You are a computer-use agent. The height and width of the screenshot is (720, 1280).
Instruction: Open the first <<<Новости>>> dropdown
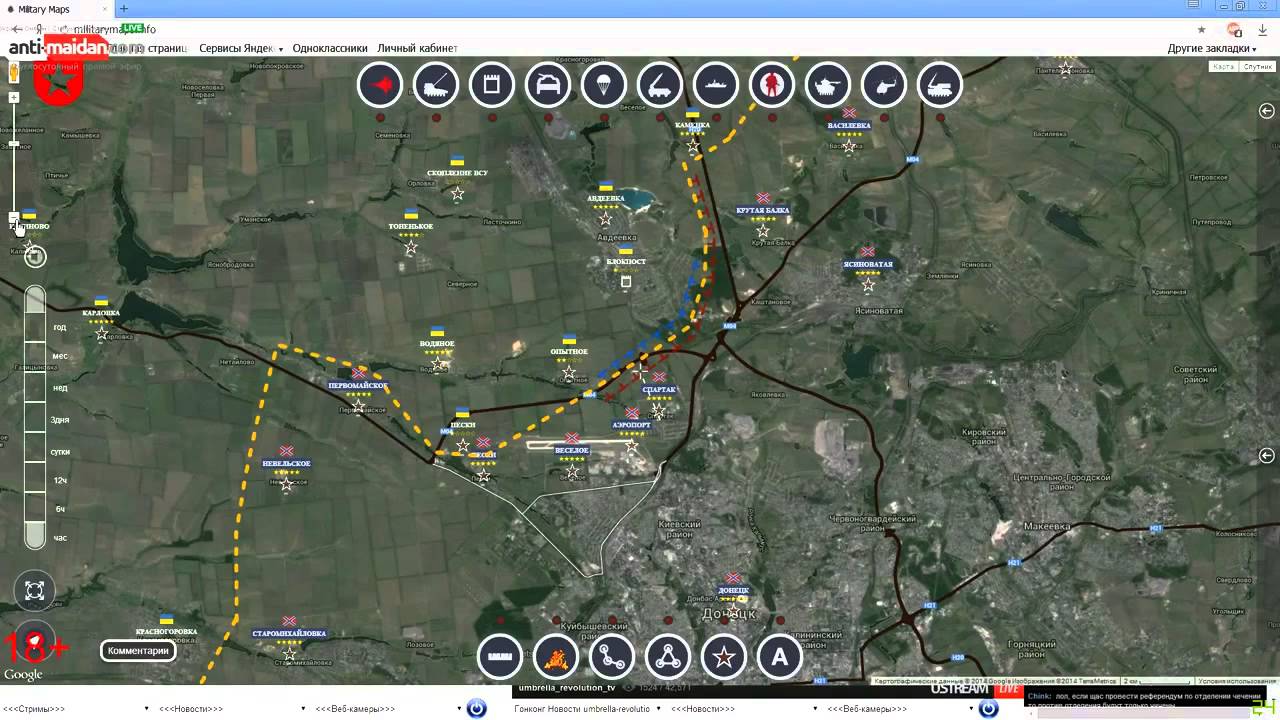click(x=233, y=709)
